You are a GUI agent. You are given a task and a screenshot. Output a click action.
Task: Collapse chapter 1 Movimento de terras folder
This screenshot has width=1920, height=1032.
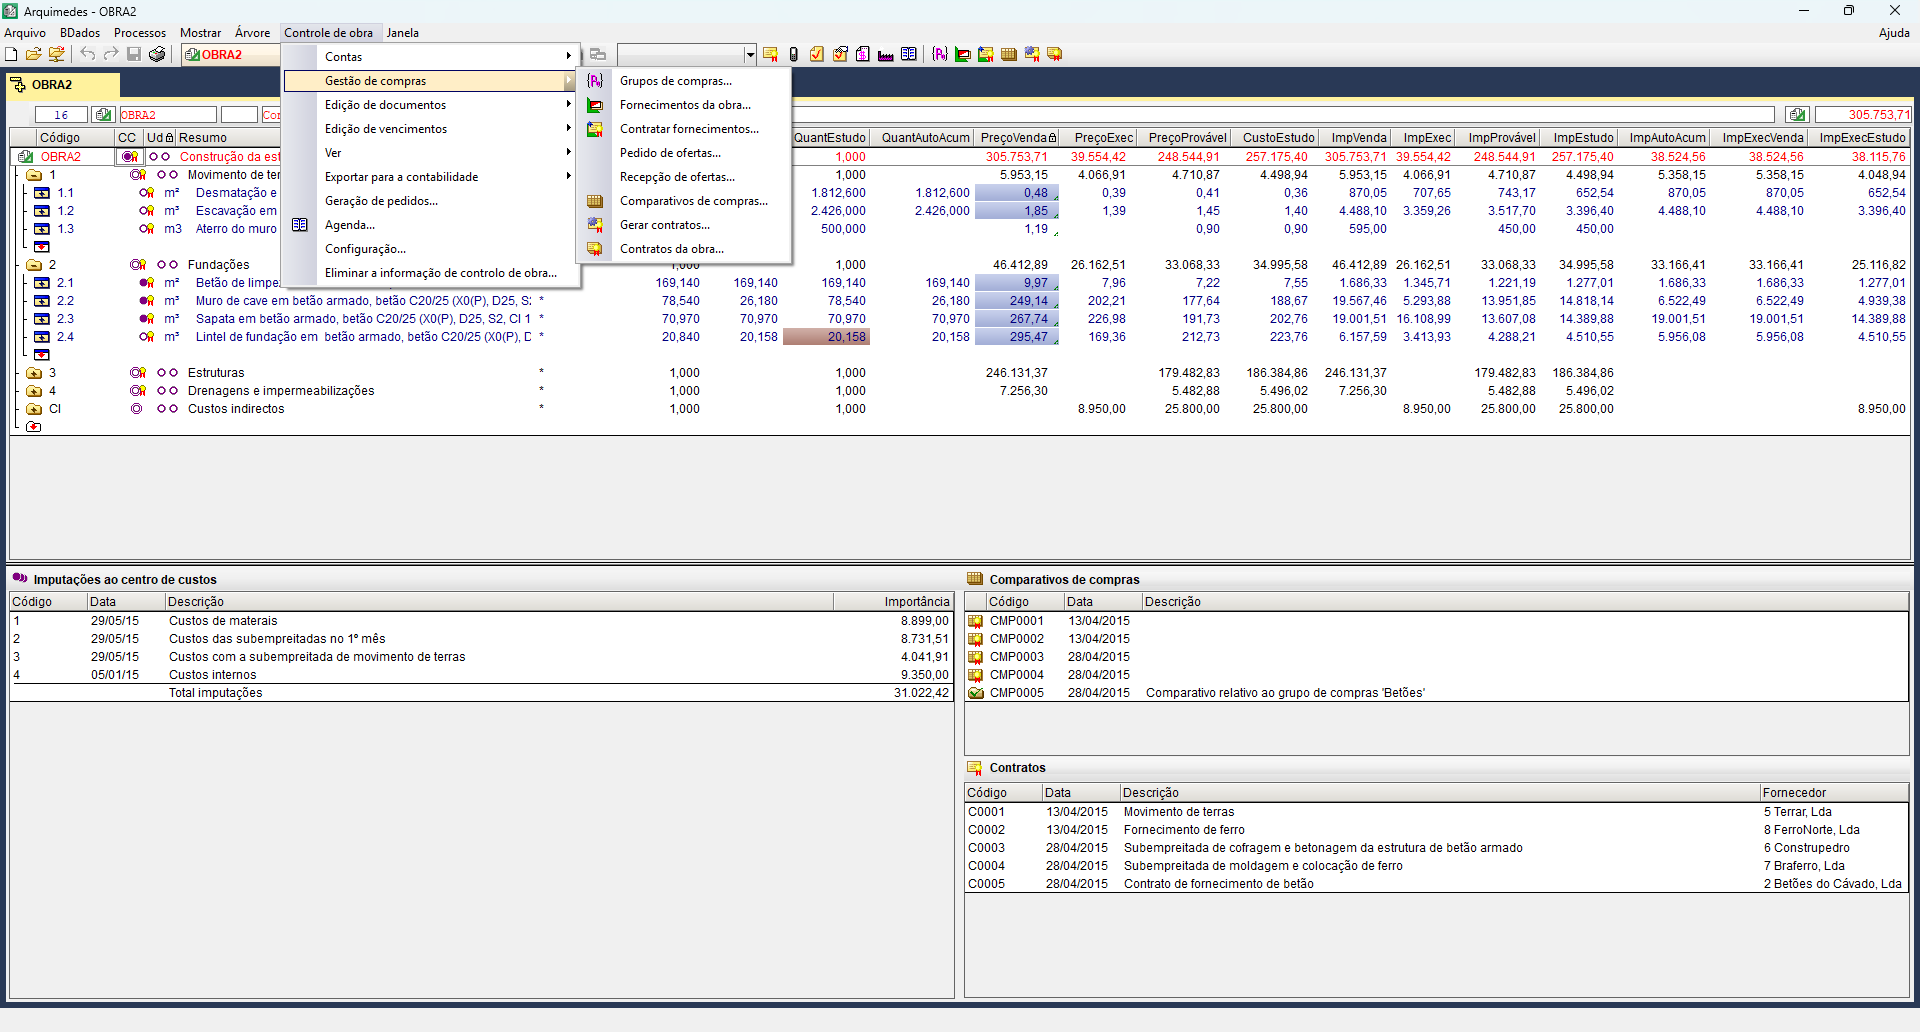click(34, 175)
